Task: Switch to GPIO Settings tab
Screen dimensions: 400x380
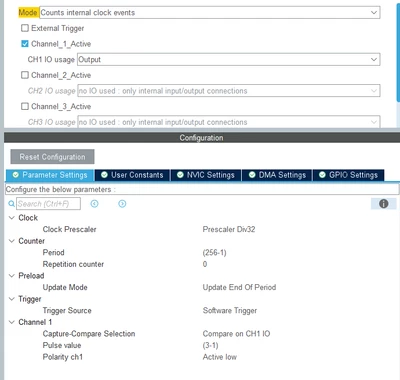Action: [348, 175]
